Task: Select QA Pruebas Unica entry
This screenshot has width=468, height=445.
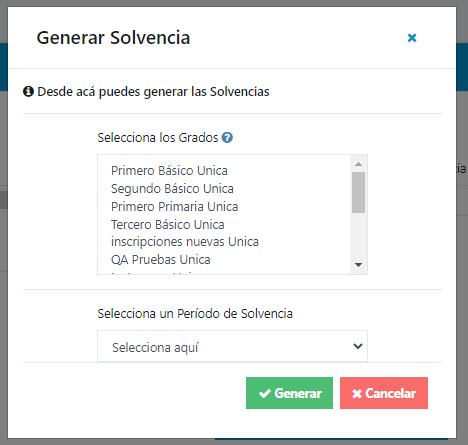Action: tap(161, 260)
